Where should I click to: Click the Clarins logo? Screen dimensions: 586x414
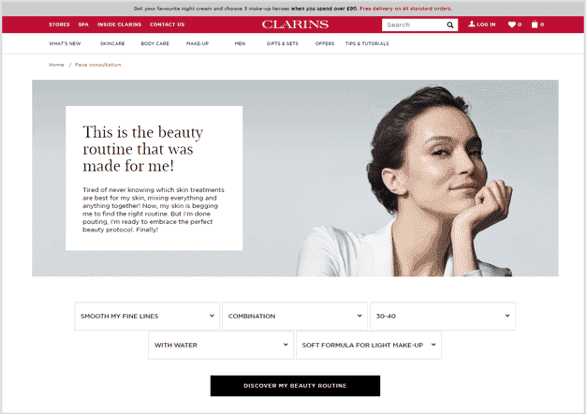(x=295, y=24)
